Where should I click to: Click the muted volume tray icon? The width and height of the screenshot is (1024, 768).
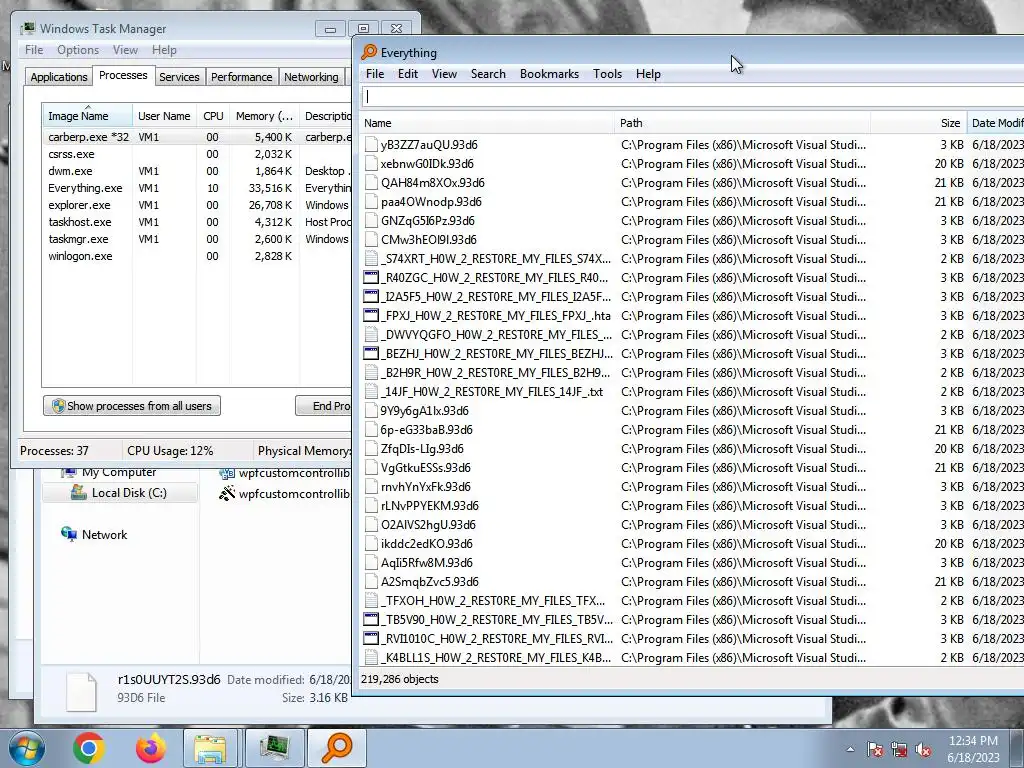[923, 749]
